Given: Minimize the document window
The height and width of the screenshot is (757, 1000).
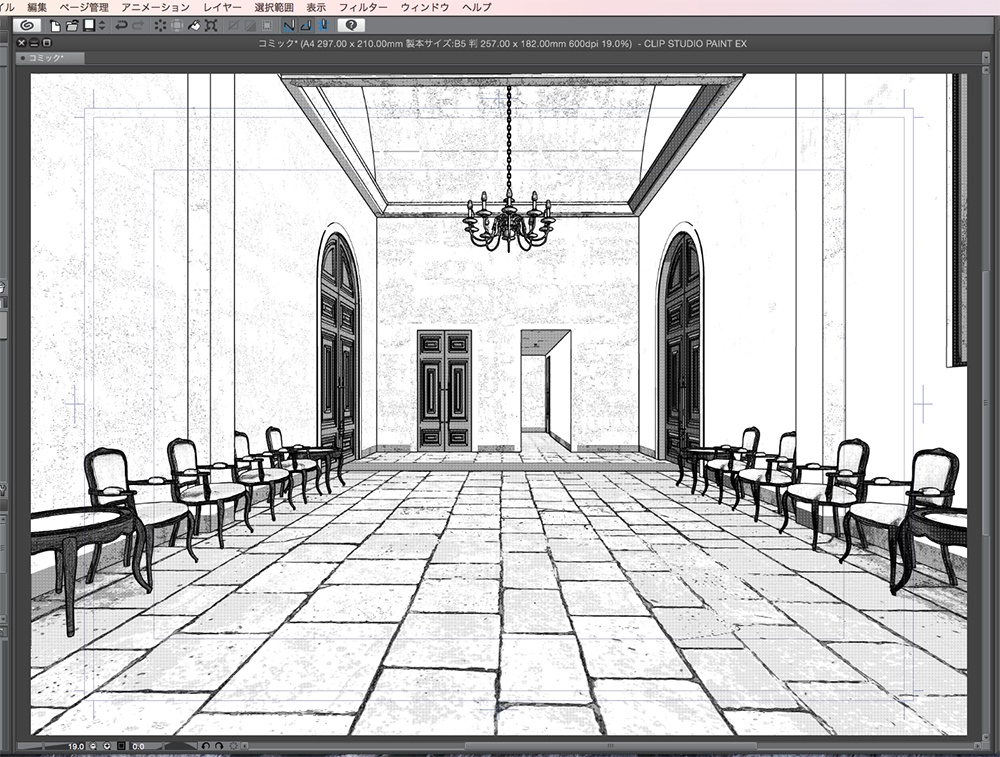Looking at the screenshot, I should tap(34, 43).
